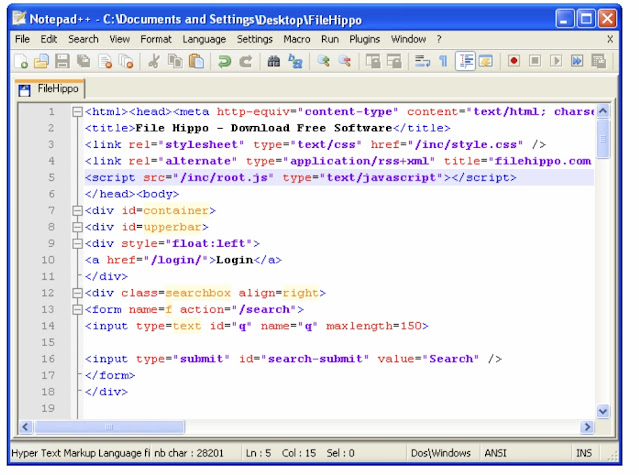Click the title text 'File Hippo - Download Free Software'
Image resolution: width=639 pixels, height=475 pixels.
(x=263, y=128)
